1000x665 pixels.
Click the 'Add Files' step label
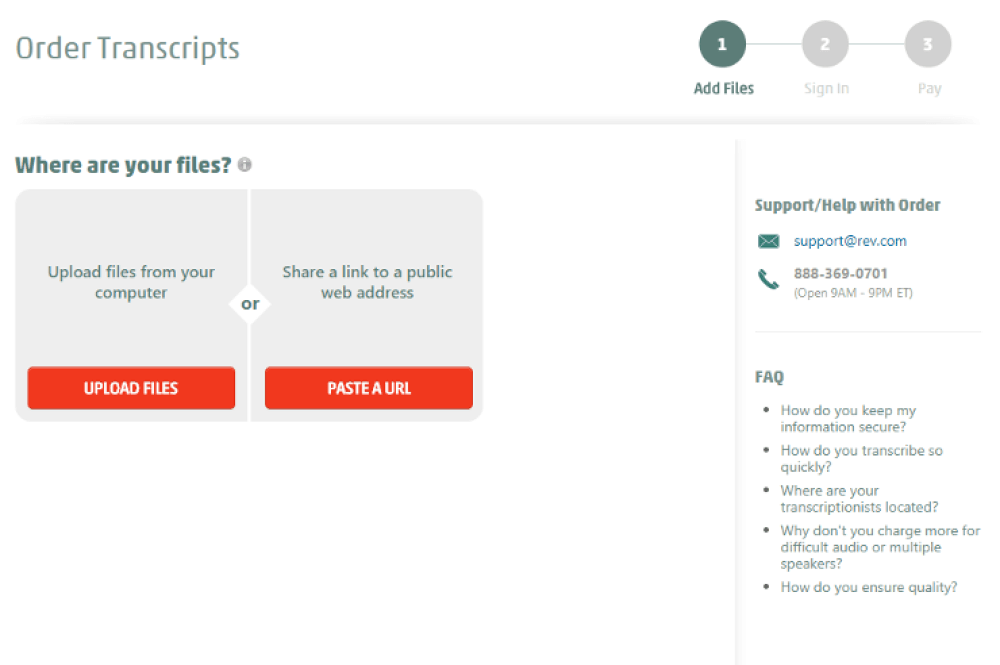723,88
